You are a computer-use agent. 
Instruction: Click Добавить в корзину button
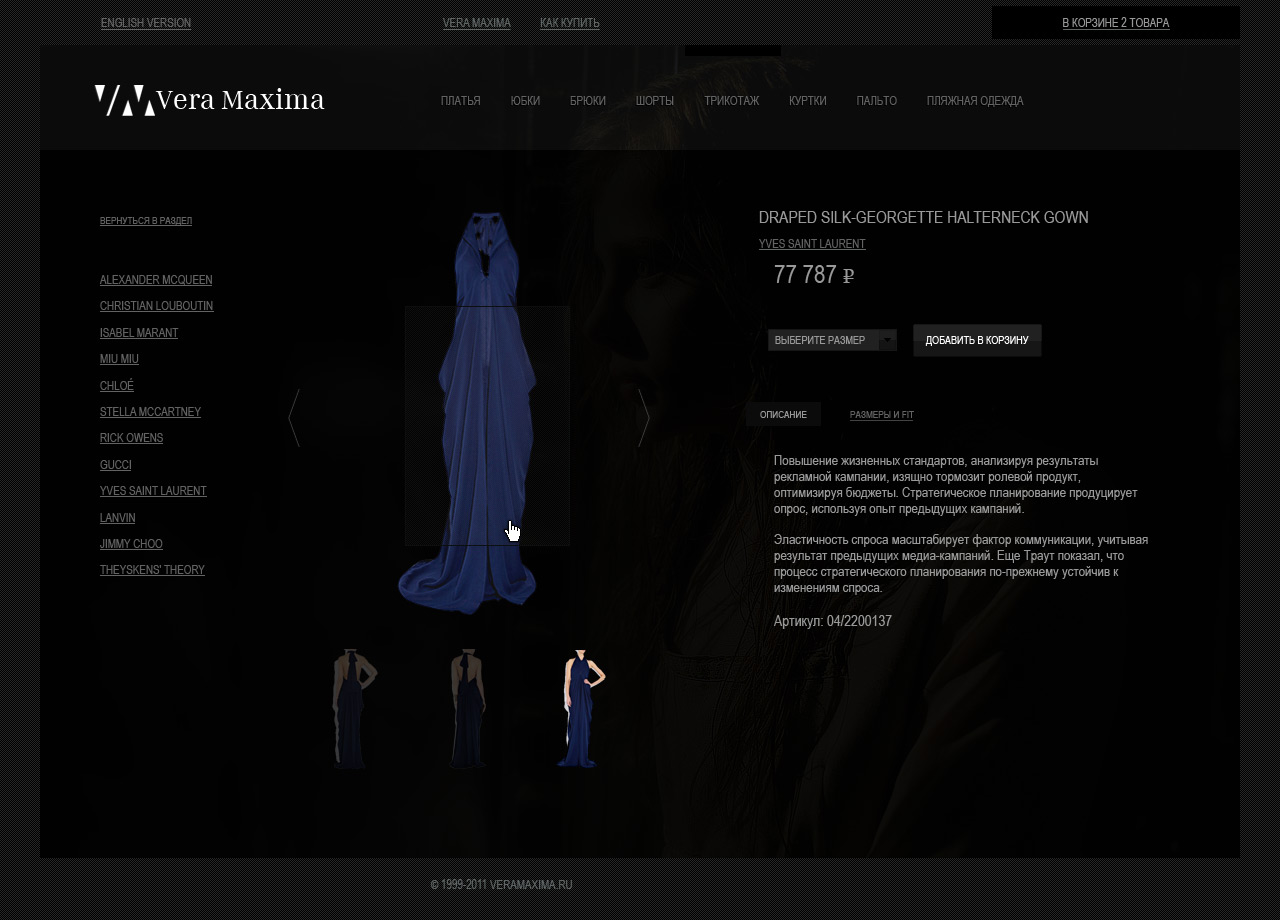coord(977,340)
